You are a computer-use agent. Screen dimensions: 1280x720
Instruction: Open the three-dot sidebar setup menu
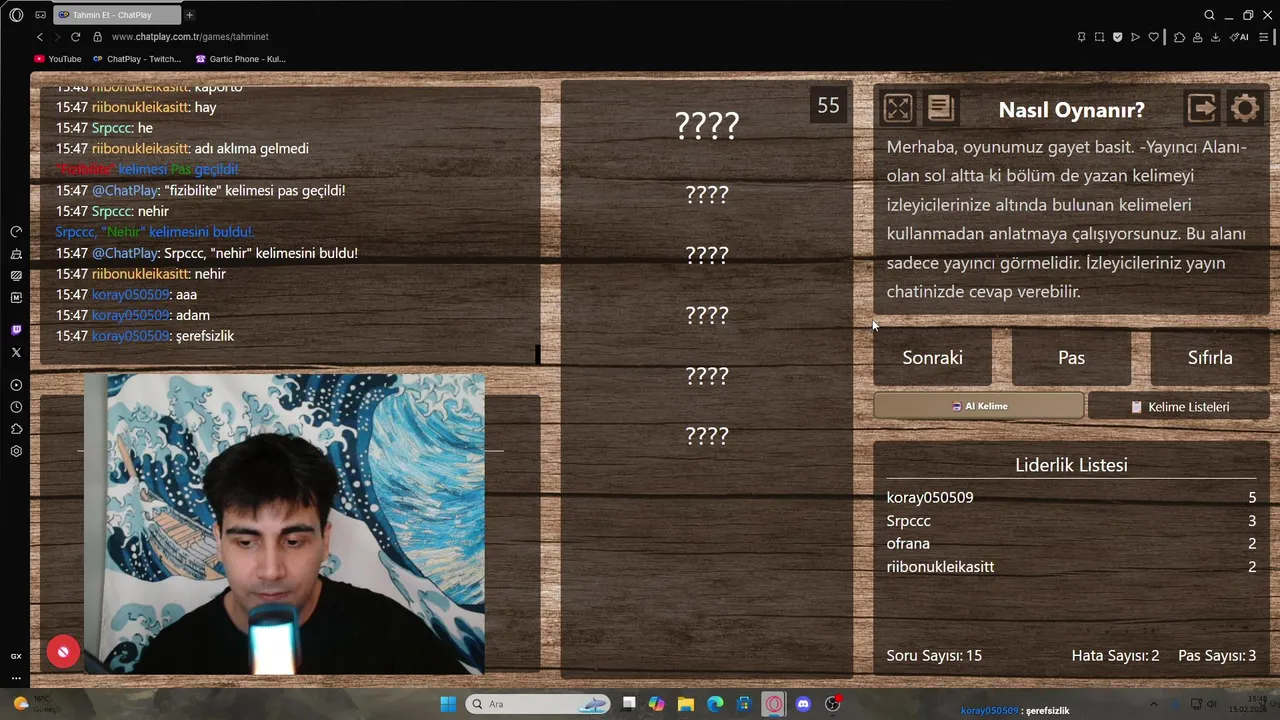16,678
